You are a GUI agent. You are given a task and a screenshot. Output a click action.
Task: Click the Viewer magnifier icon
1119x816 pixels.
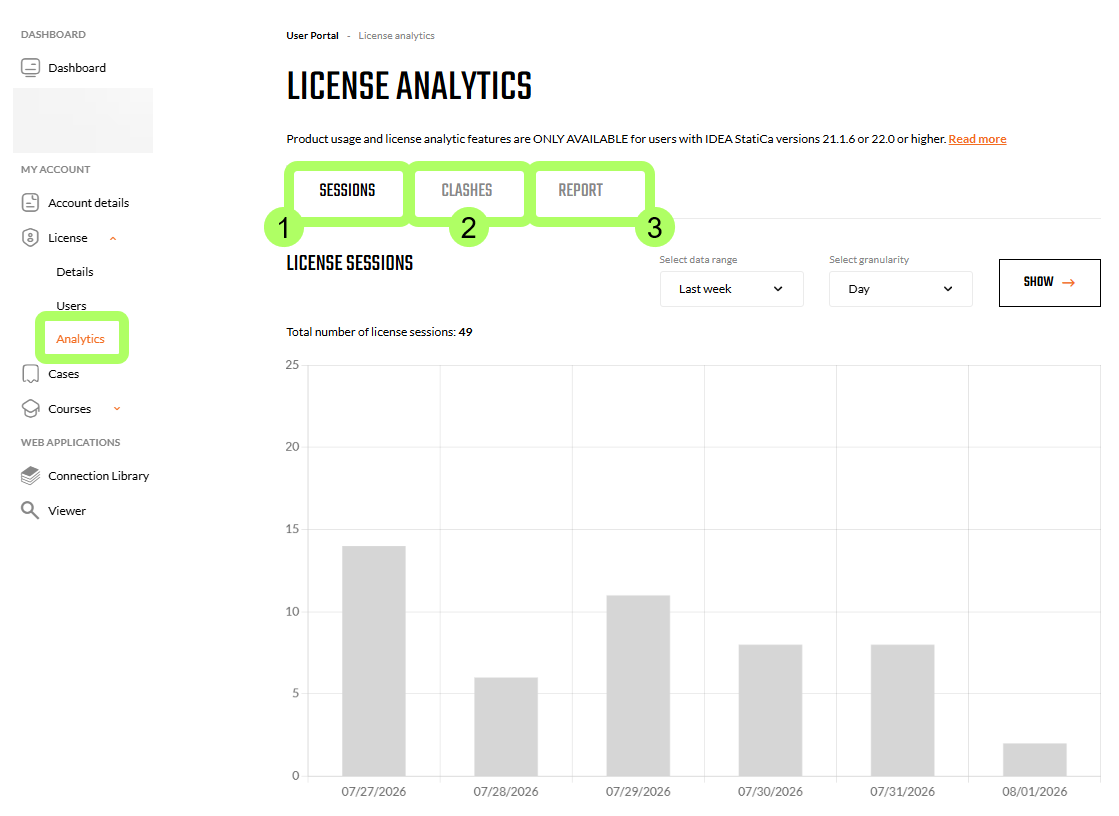coord(30,510)
